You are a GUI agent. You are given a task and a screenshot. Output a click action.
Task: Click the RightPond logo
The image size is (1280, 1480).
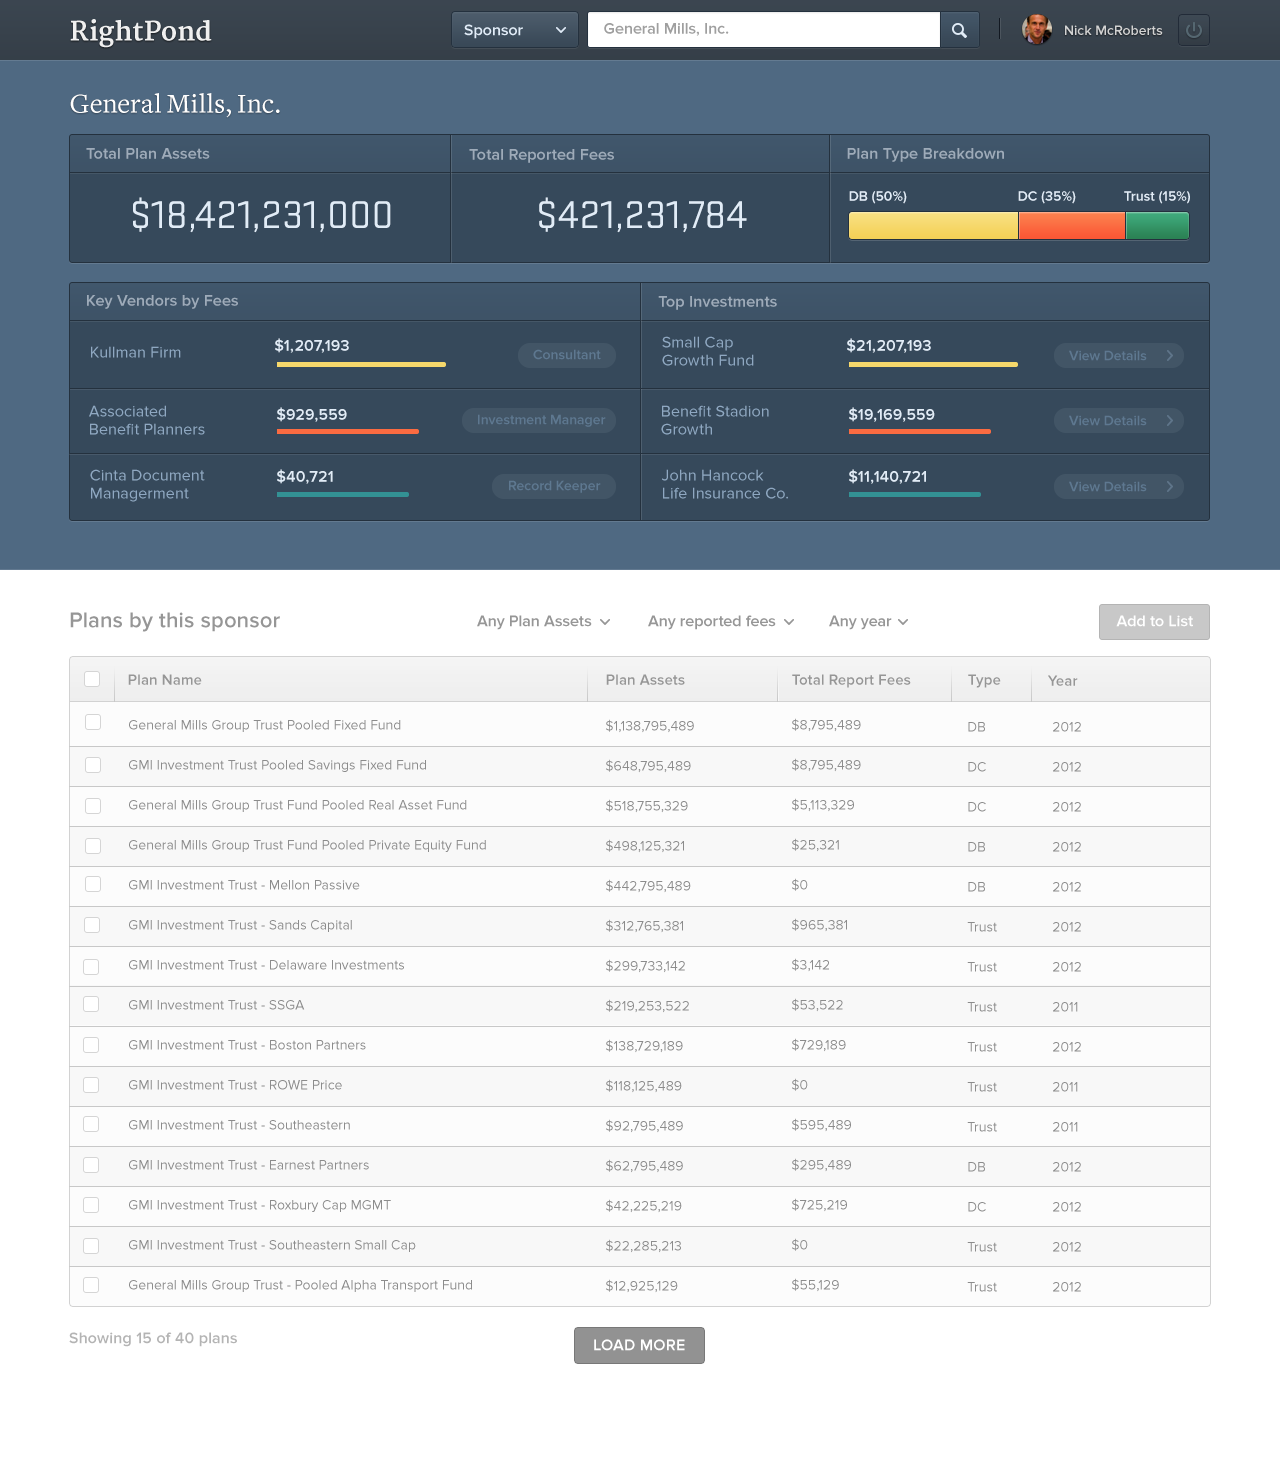[x=141, y=31]
